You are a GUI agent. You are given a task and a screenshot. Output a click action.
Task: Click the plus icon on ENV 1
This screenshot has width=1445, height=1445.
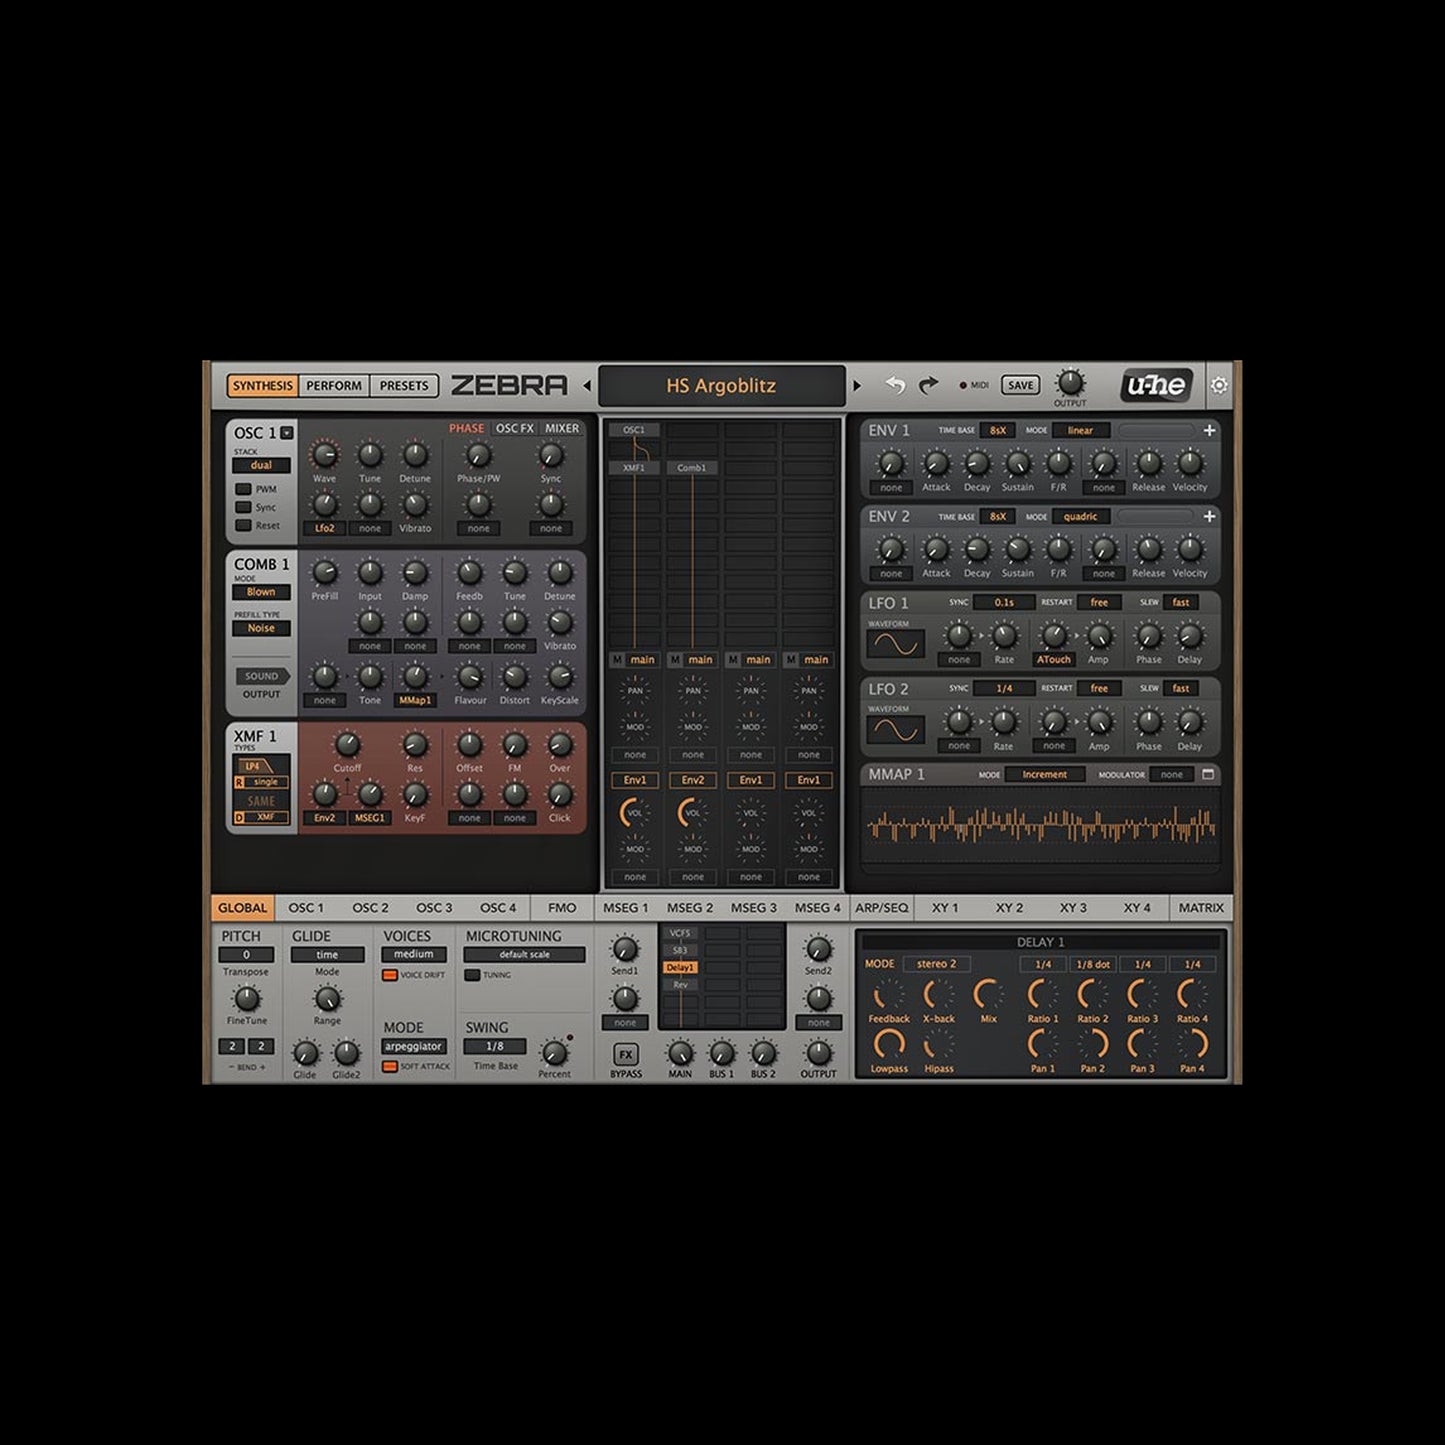[1209, 430]
